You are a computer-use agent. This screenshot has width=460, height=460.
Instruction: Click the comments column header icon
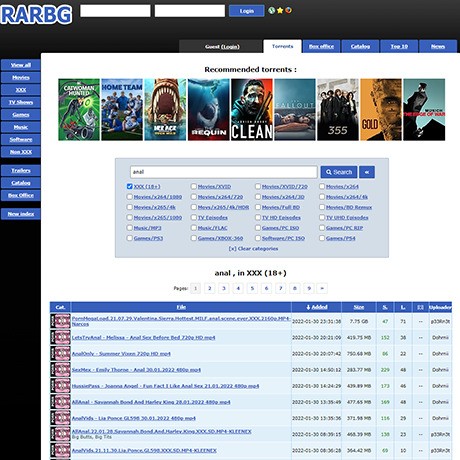420,307
